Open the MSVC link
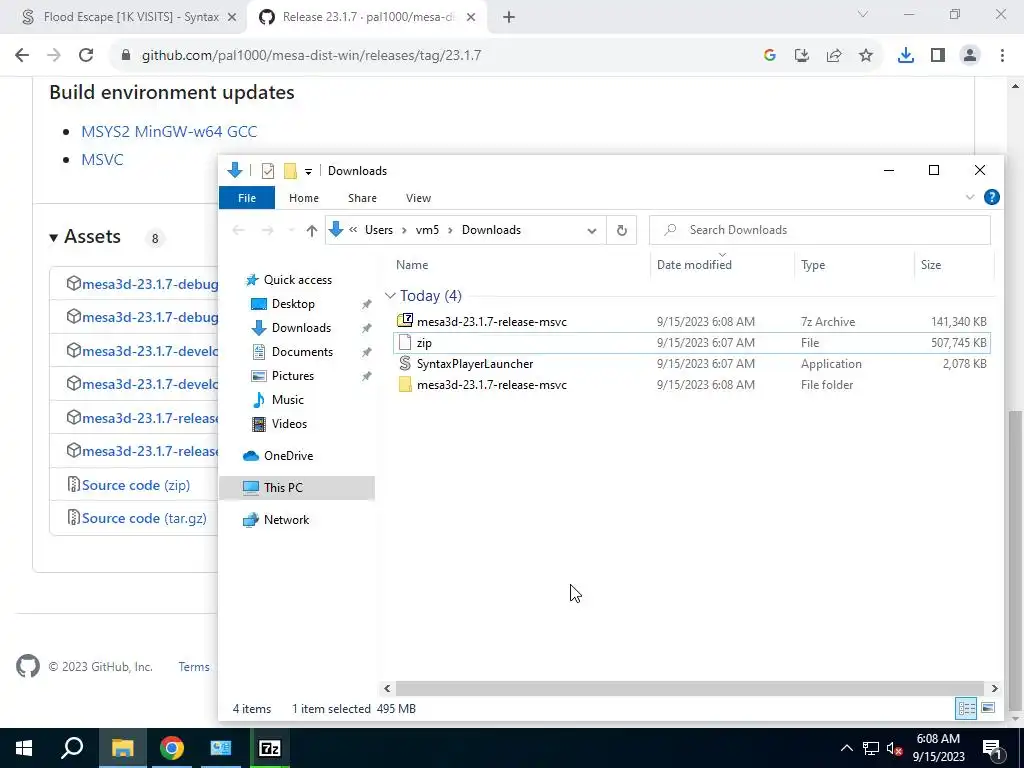The image size is (1024, 768). pos(102,159)
